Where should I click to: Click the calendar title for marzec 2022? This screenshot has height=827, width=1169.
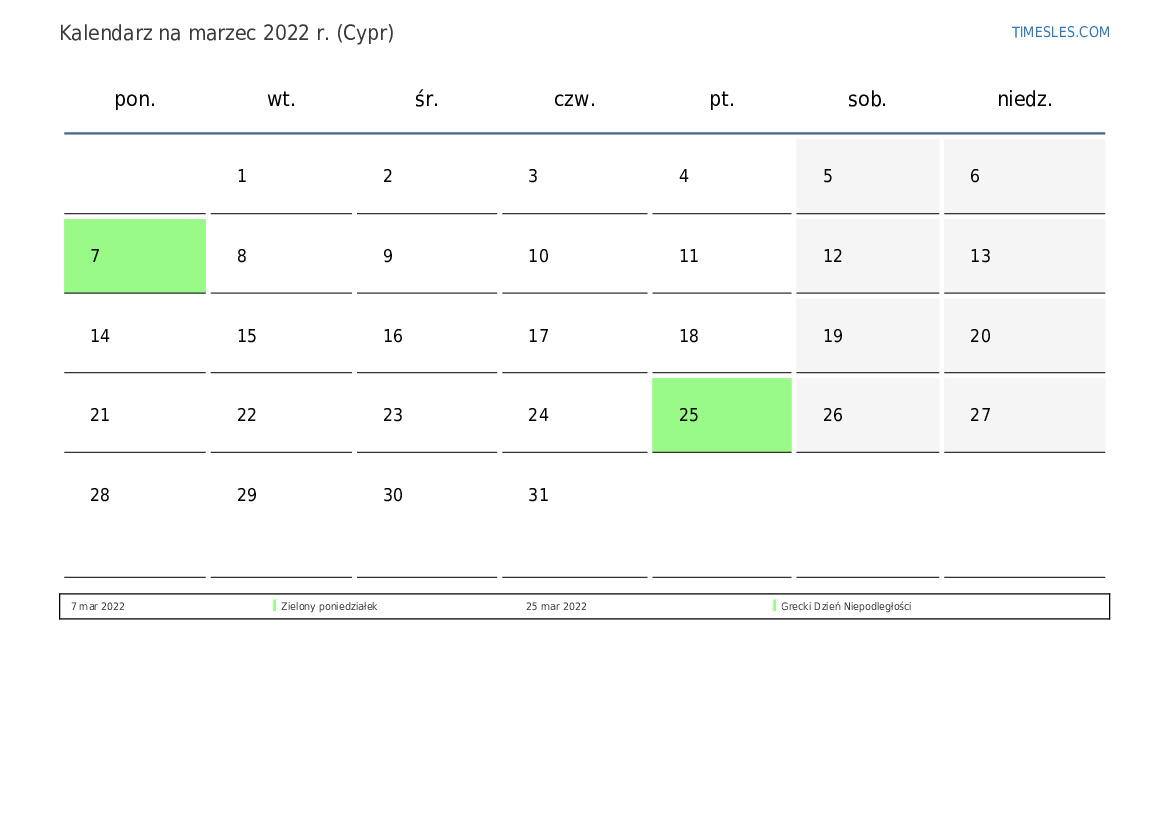[227, 33]
